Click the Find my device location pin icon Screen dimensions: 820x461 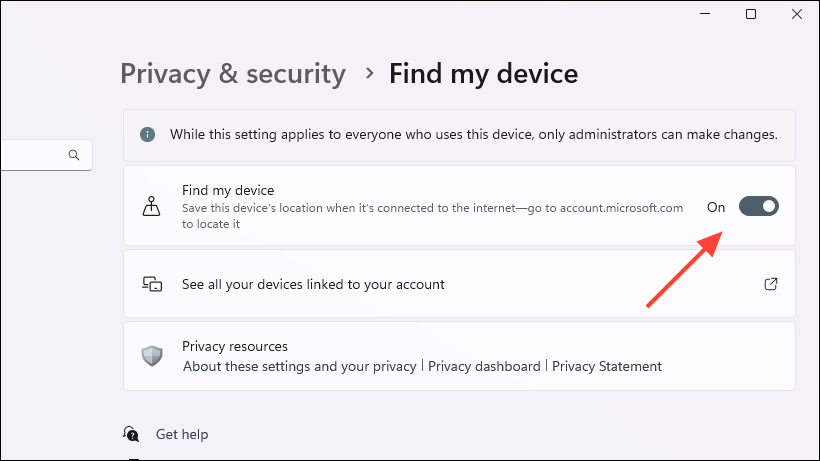(x=151, y=206)
